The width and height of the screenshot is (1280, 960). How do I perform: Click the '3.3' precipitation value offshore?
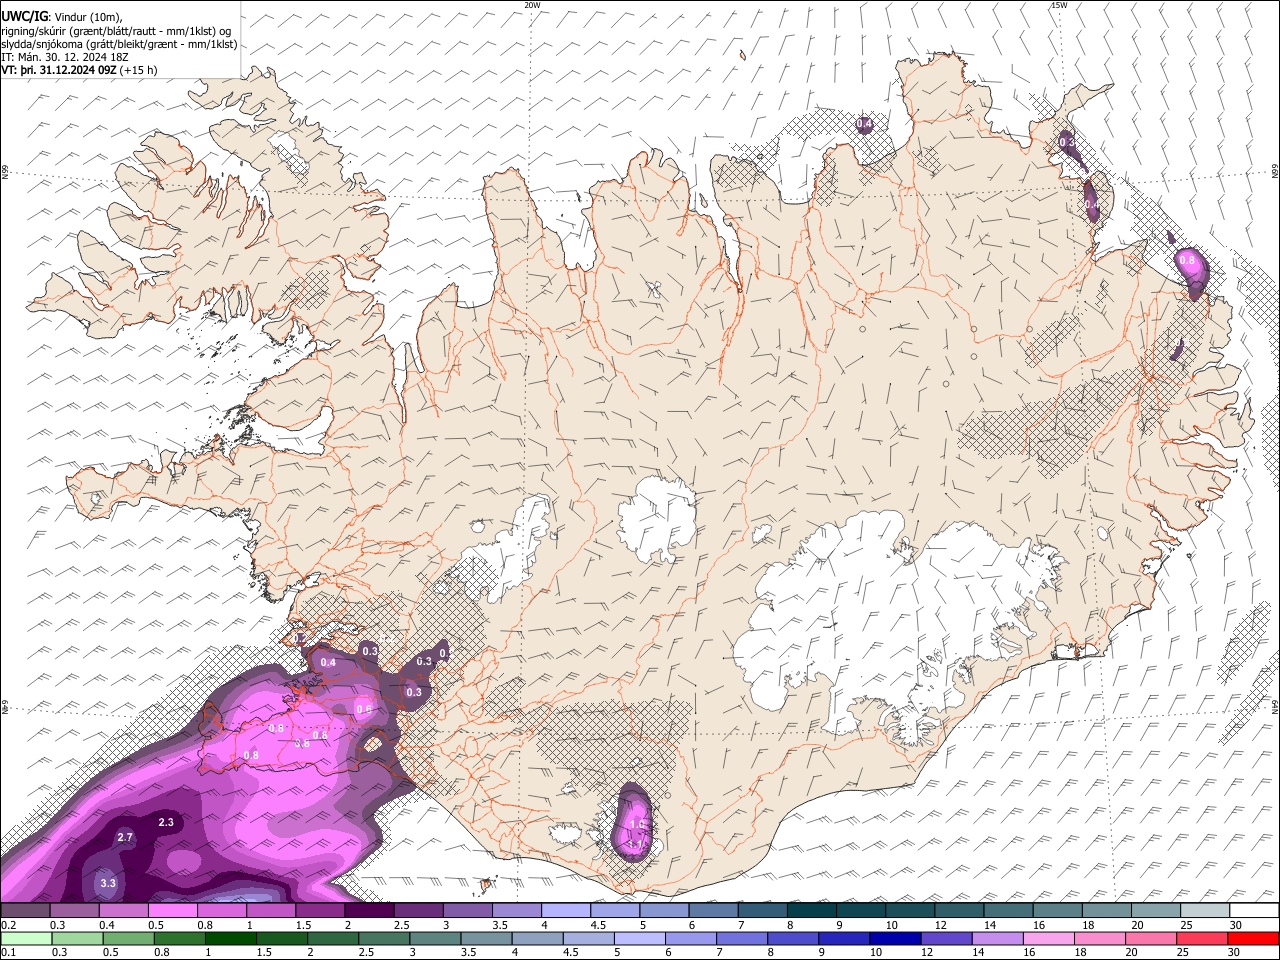[108, 883]
